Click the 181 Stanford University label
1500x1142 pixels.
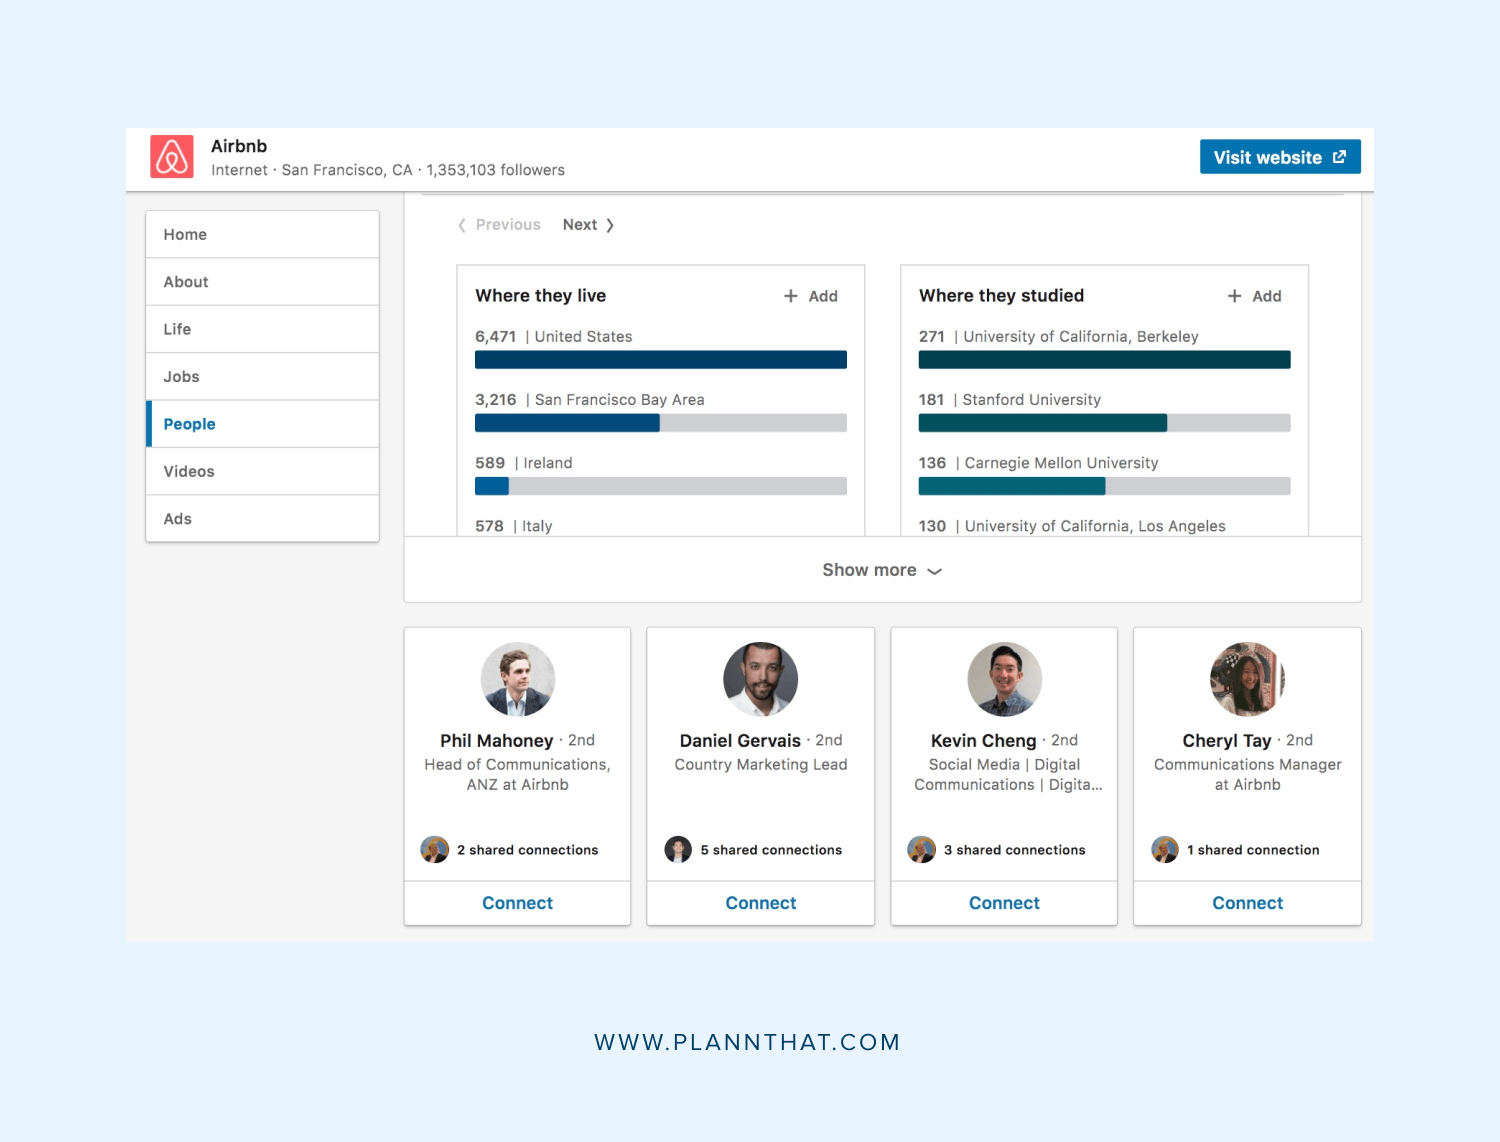(x=1010, y=400)
